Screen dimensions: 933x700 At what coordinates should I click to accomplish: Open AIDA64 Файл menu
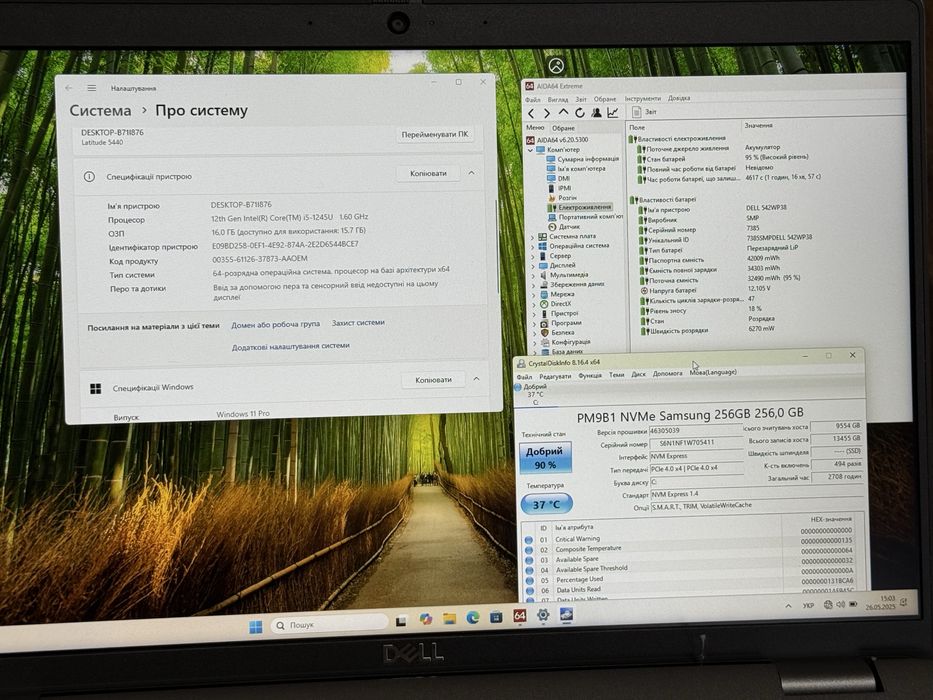pos(533,99)
